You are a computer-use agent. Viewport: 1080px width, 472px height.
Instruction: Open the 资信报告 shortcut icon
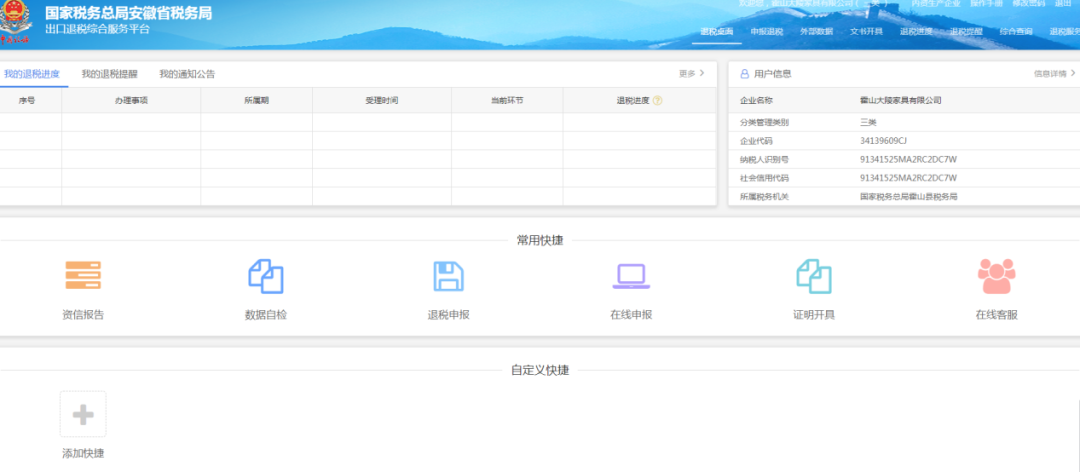(x=83, y=276)
